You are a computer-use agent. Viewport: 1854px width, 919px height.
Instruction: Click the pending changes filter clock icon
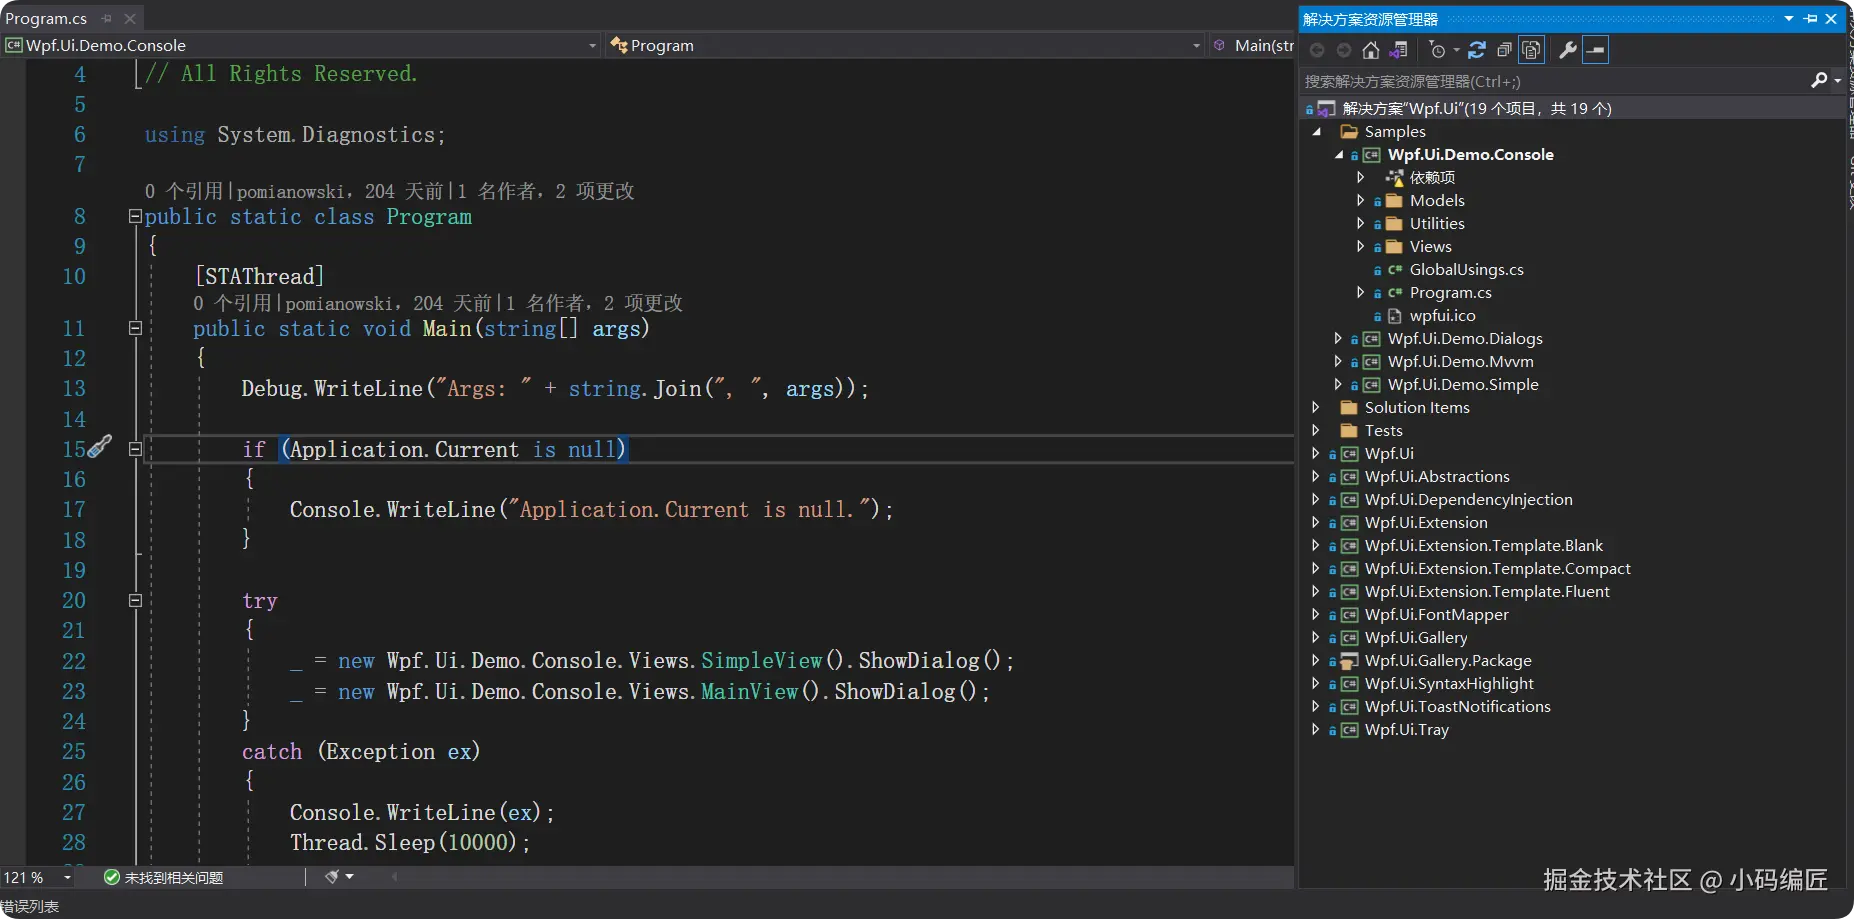pyautogui.click(x=1438, y=50)
